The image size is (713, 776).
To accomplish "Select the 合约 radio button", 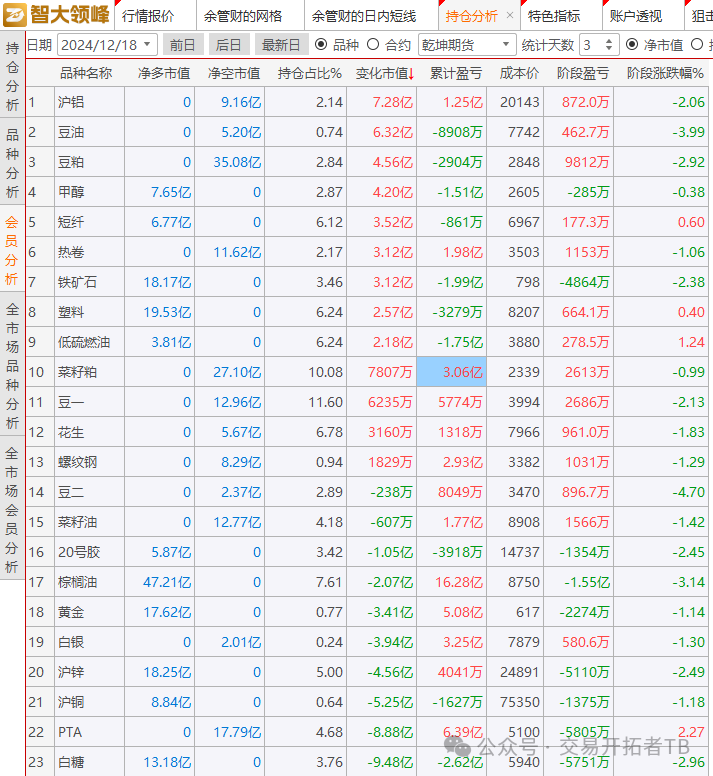I will (x=373, y=45).
